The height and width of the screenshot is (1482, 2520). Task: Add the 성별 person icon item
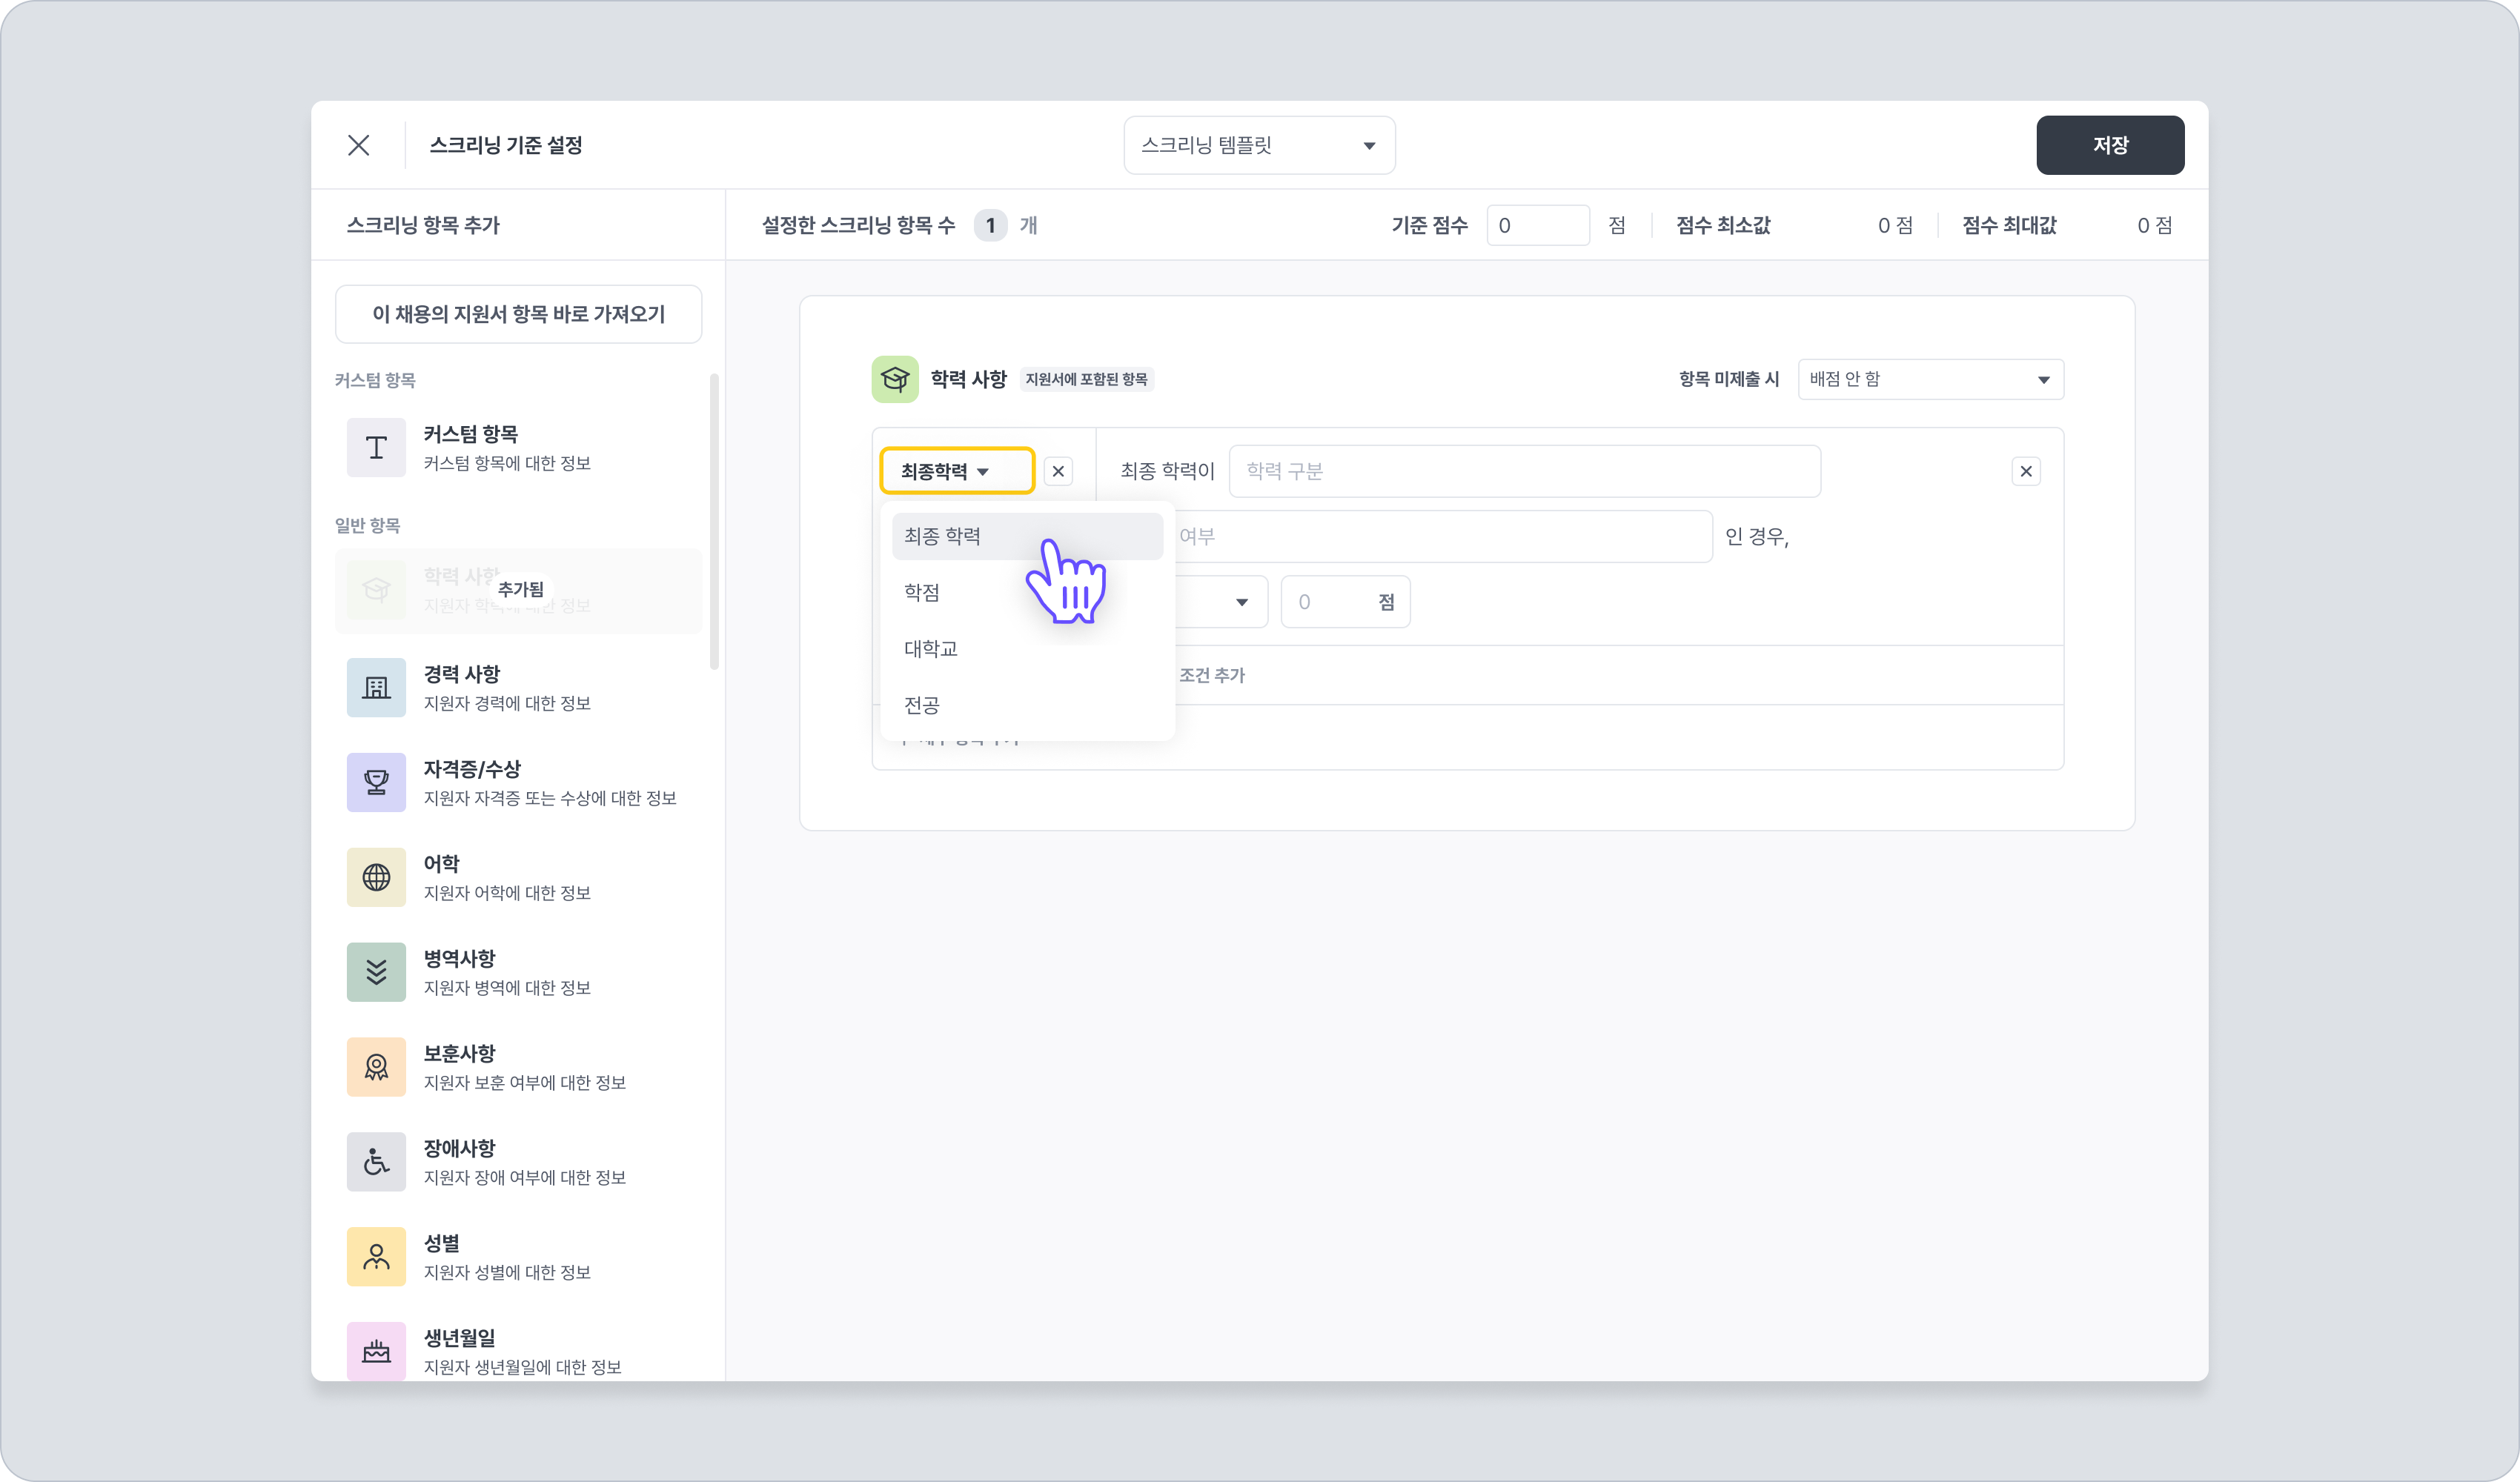pyautogui.click(x=376, y=1257)
